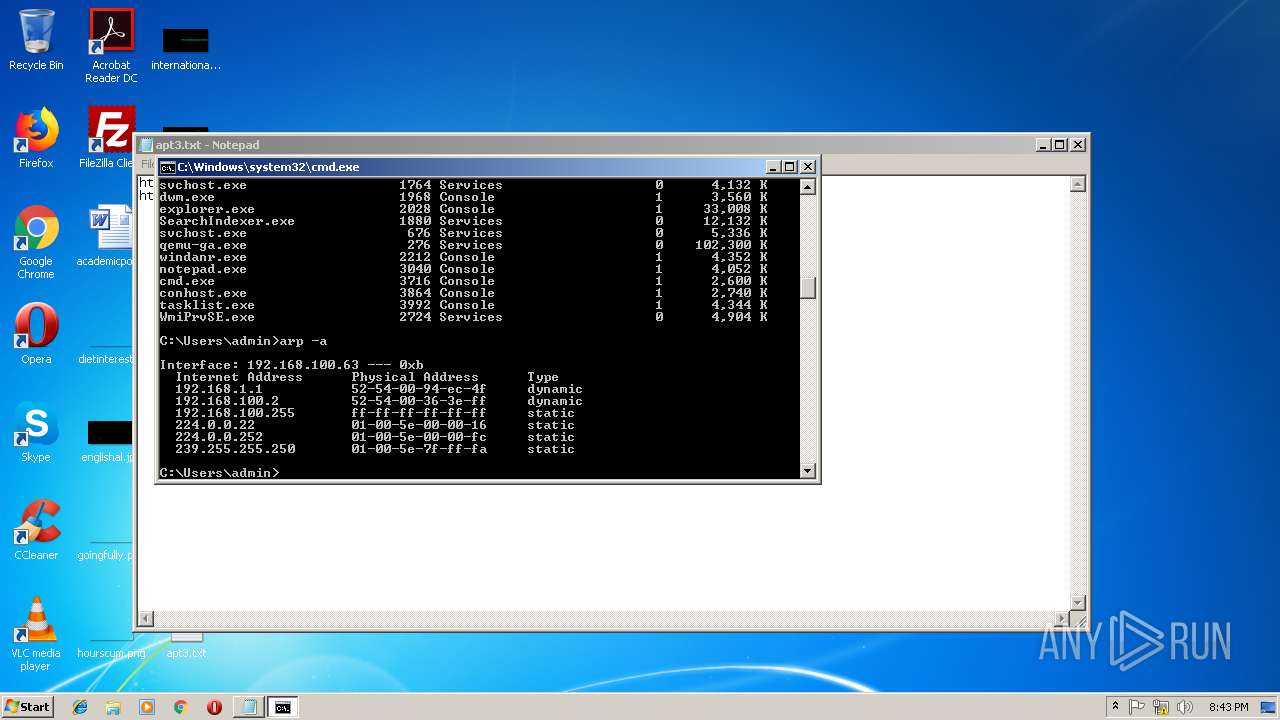1280x720 pixels.
Task: Click the cmd window scrollbar thumb
Action: click(x=808, y=287)
